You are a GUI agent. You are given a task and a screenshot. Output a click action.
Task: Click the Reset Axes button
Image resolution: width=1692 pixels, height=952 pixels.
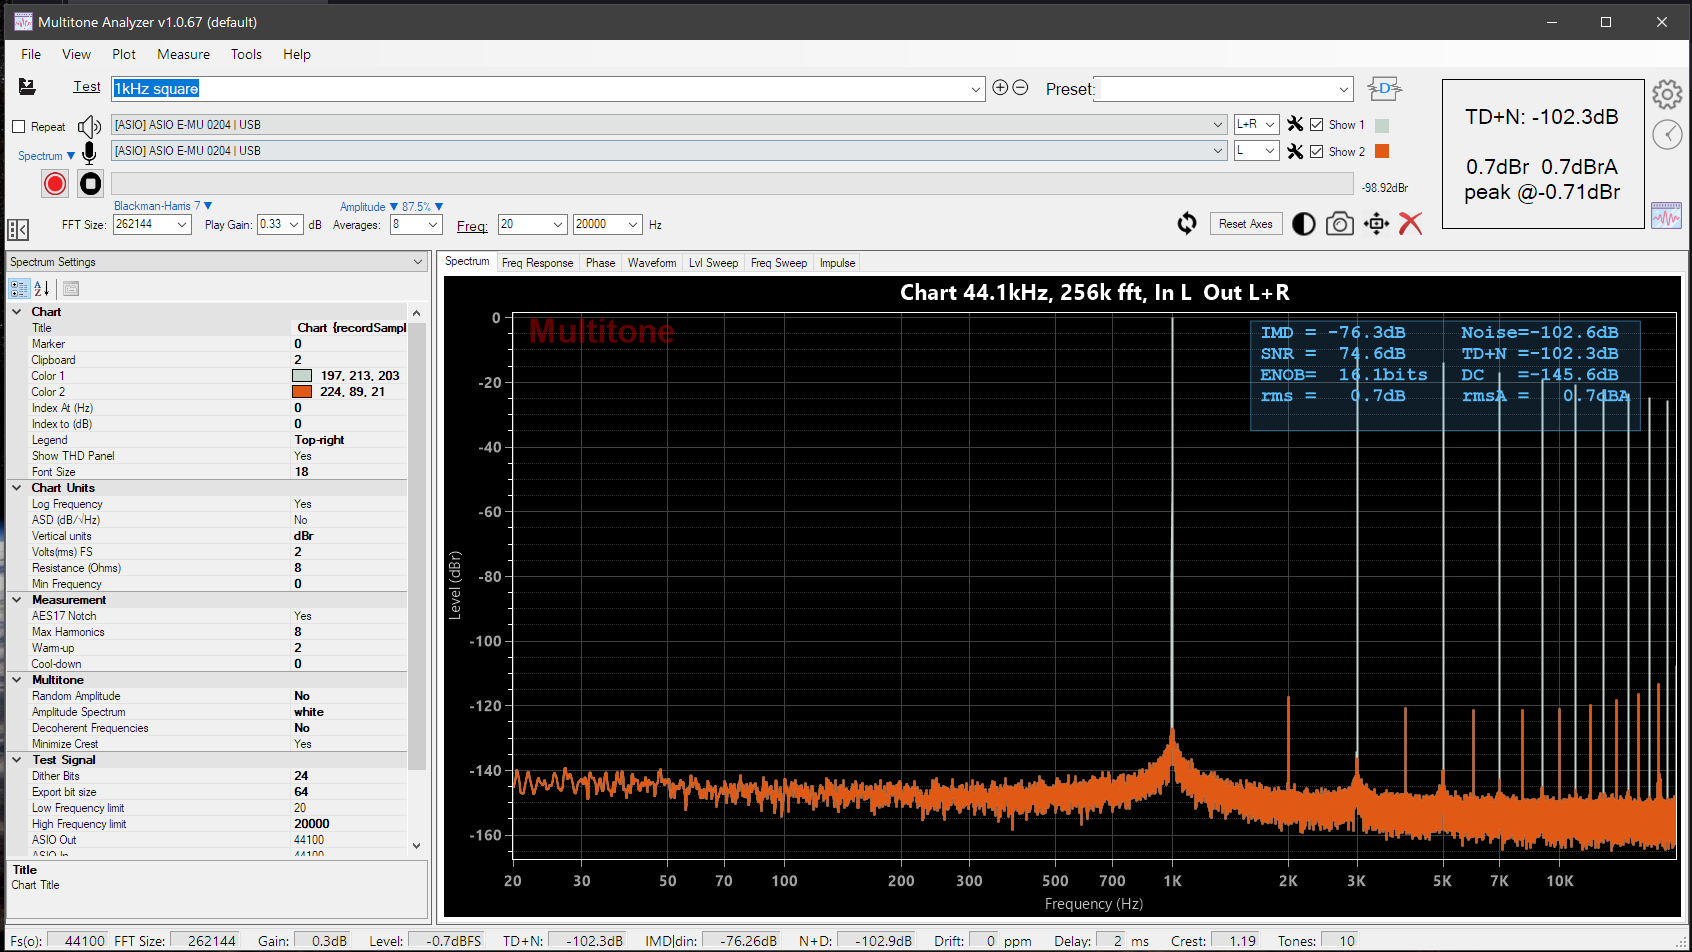[x=1246, y=224]
